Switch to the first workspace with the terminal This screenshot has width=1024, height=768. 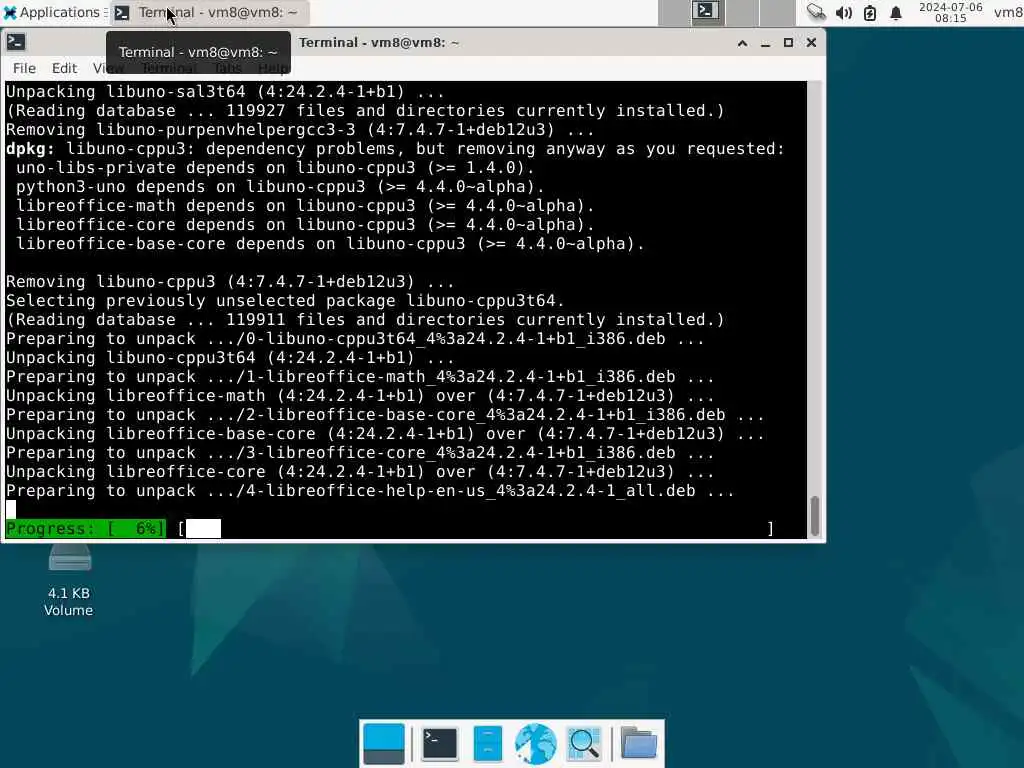coord(707,12)
